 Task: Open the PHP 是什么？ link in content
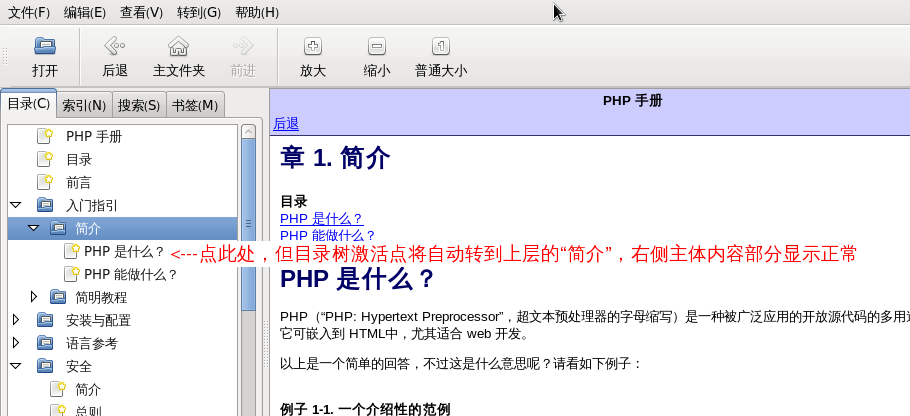pyautogui.click(x=322, y=219)
